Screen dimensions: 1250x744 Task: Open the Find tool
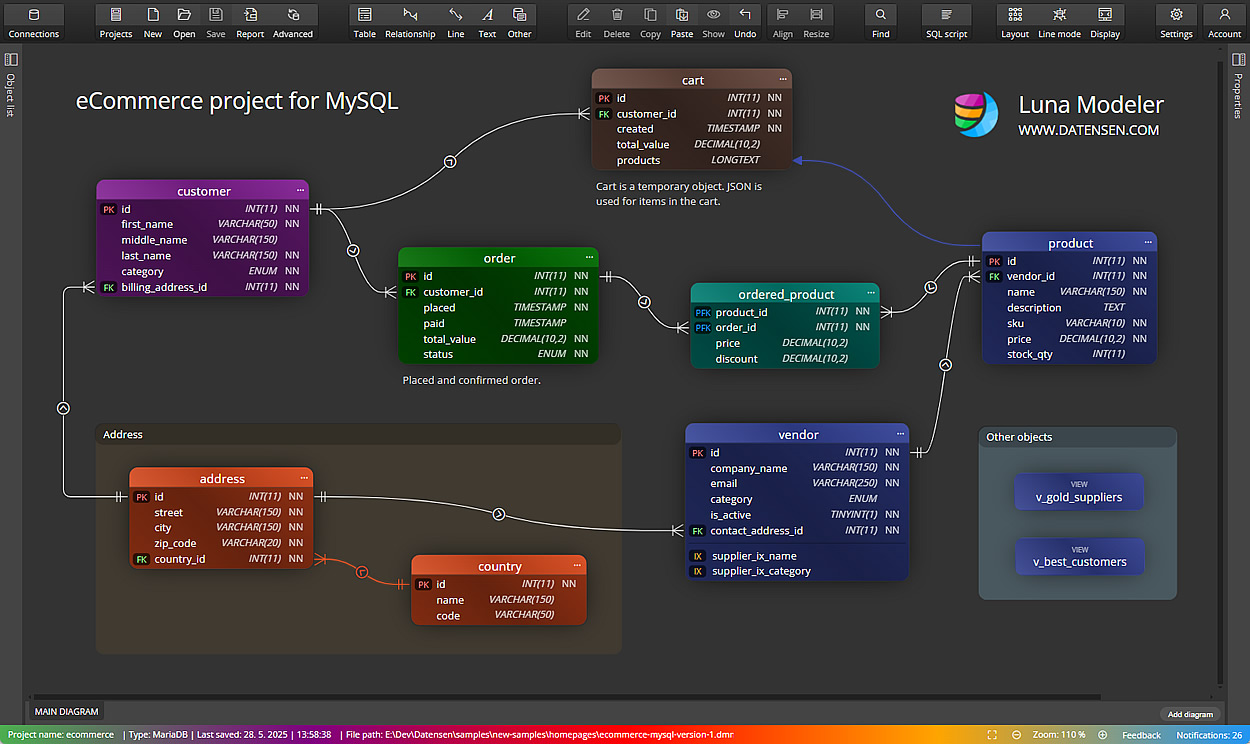[x=880, y=22]
